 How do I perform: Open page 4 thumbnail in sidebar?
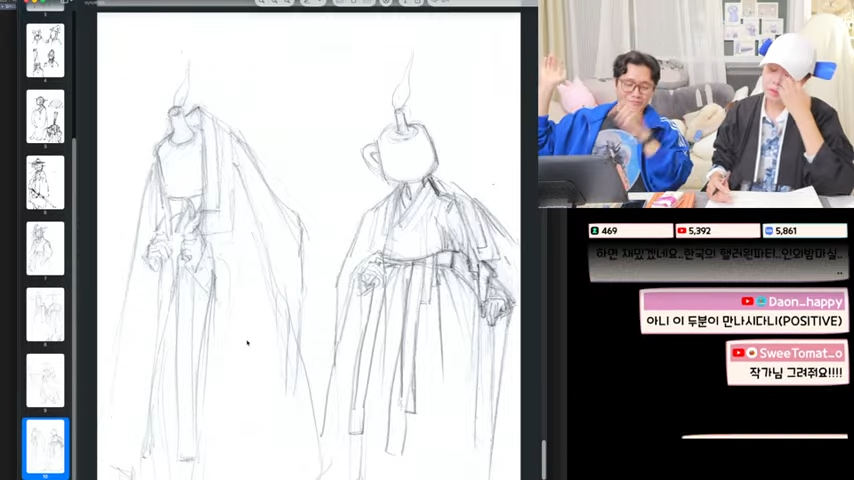click(45, 50)
